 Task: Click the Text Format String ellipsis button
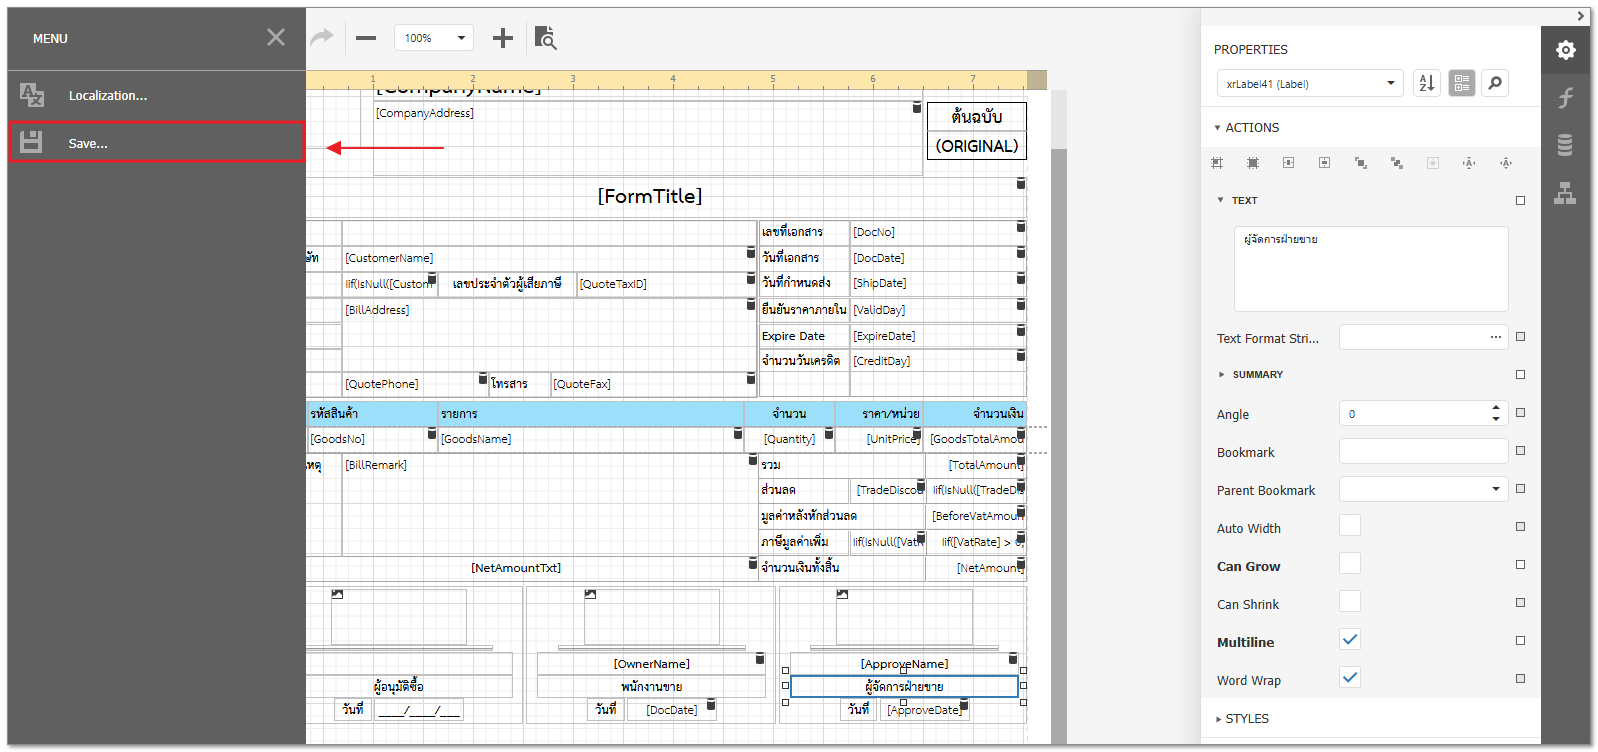[1495, 337]
